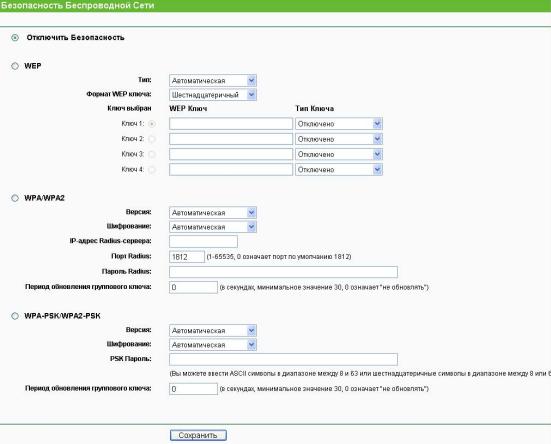Click the WEP key field for Ключ 3
This screenshot has width=551, height=444.
coord(231,154)
